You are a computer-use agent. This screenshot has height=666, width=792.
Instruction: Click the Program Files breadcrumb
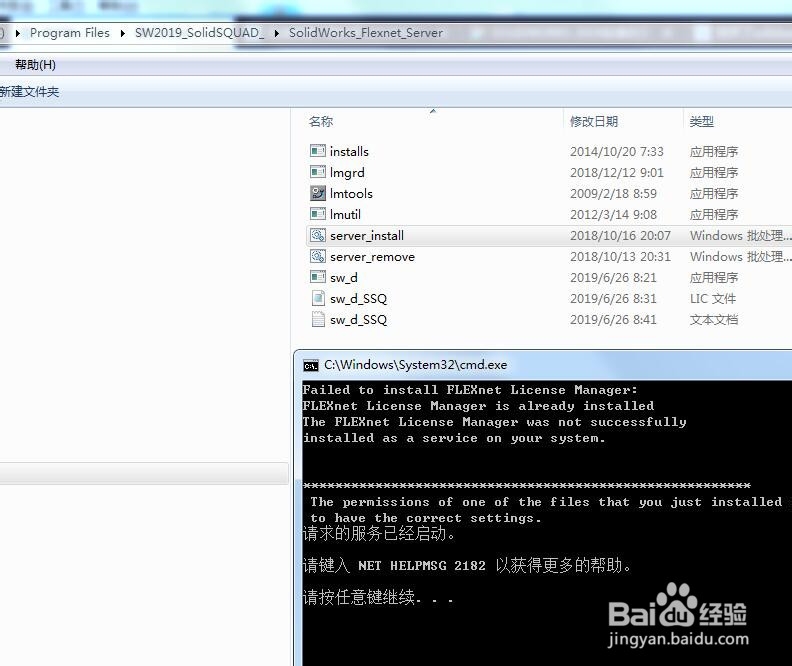coord(70,33)
